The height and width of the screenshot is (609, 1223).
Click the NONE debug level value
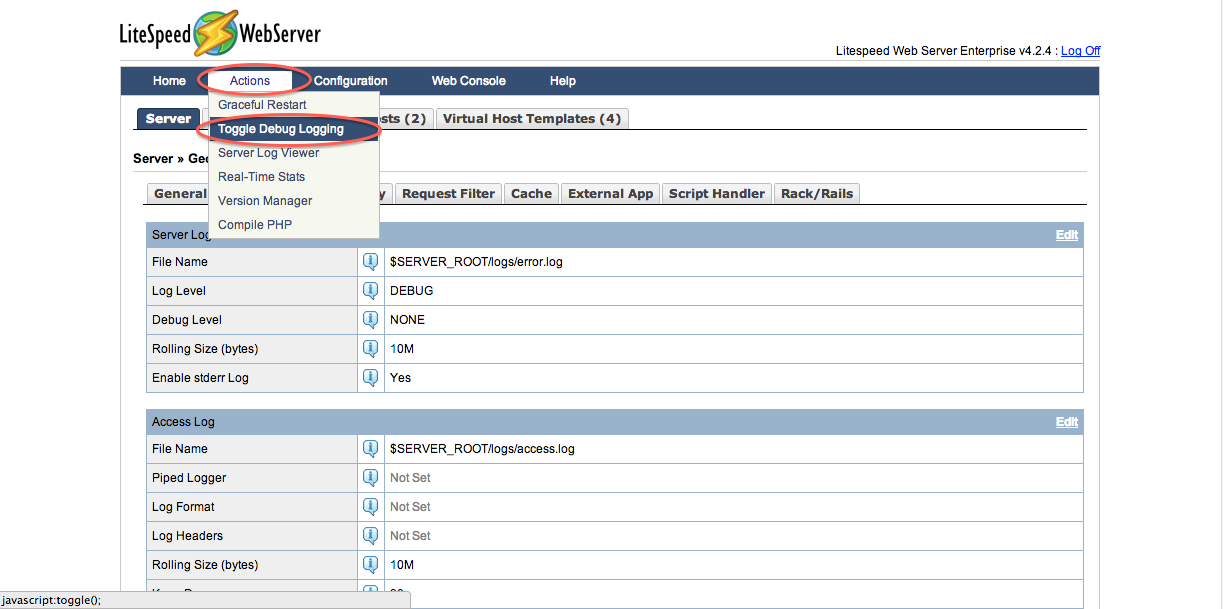coord(408,320)
